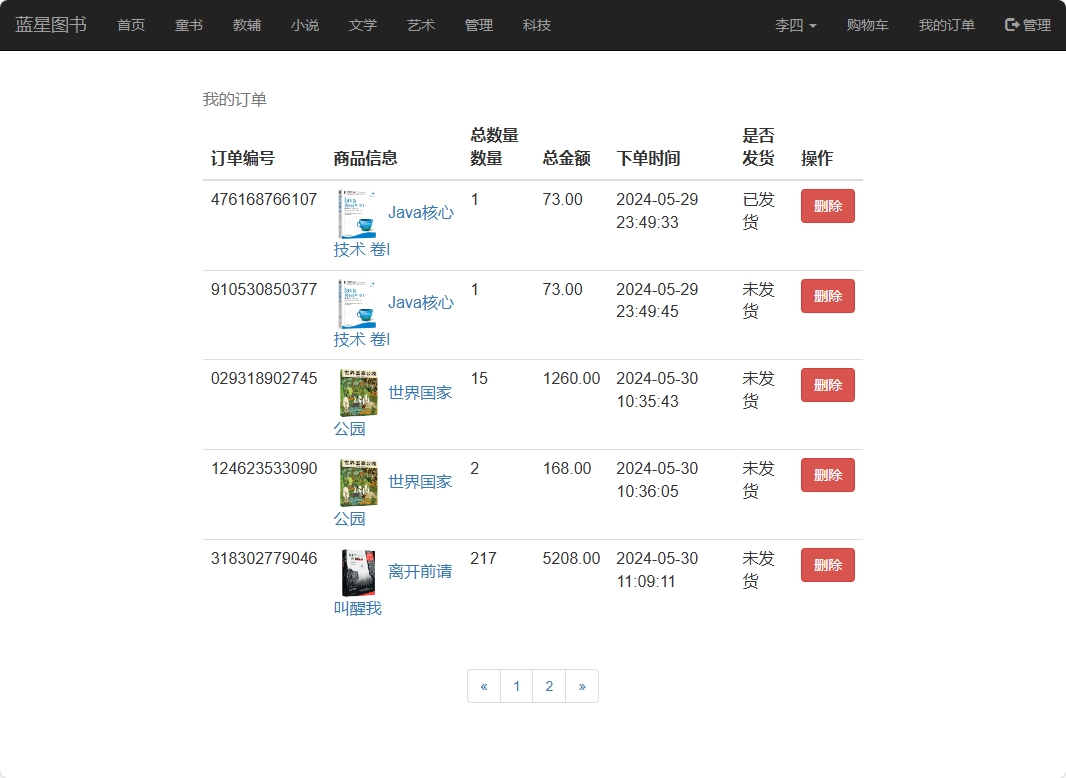The image size is (1066, 778).
Task: Open the 艺术 category
Action: pyautogui.click(x=421, y=26)
